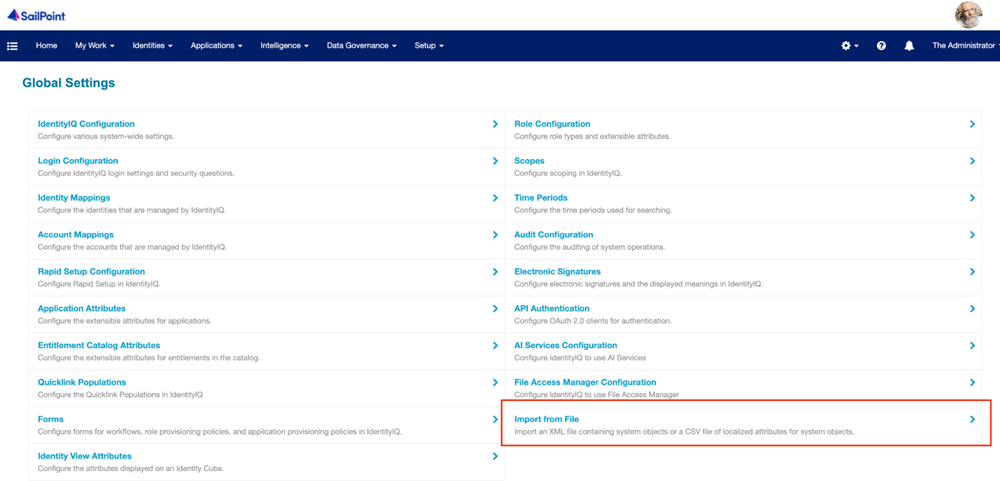Open Role Configuration link
Screen dimensions: 1000x481
coord(552,124)
